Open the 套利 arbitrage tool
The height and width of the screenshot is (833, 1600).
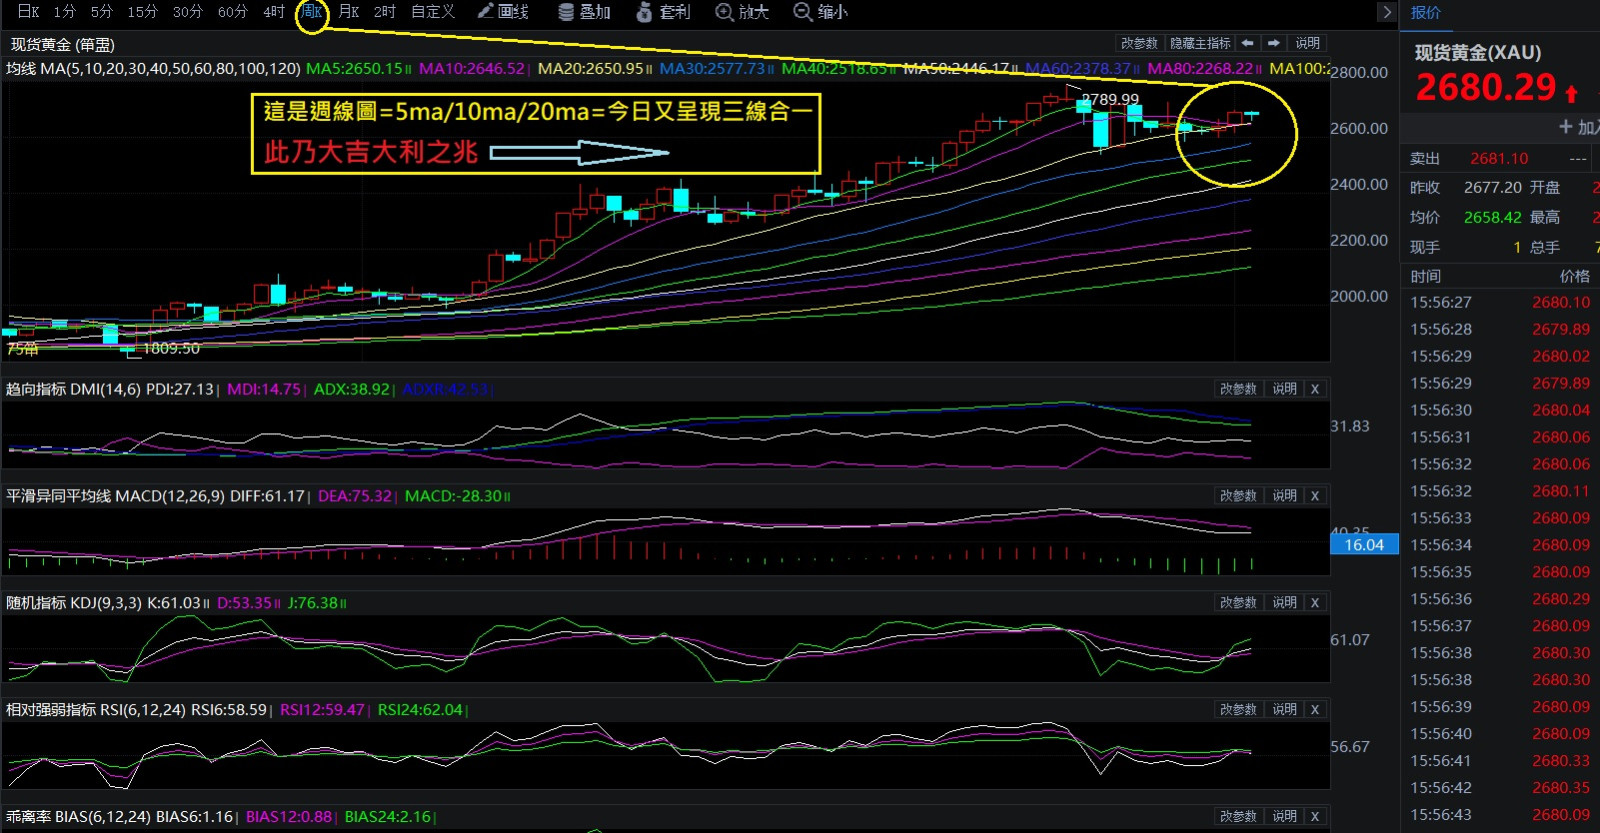pyautogui.click(x=664, y=12)
